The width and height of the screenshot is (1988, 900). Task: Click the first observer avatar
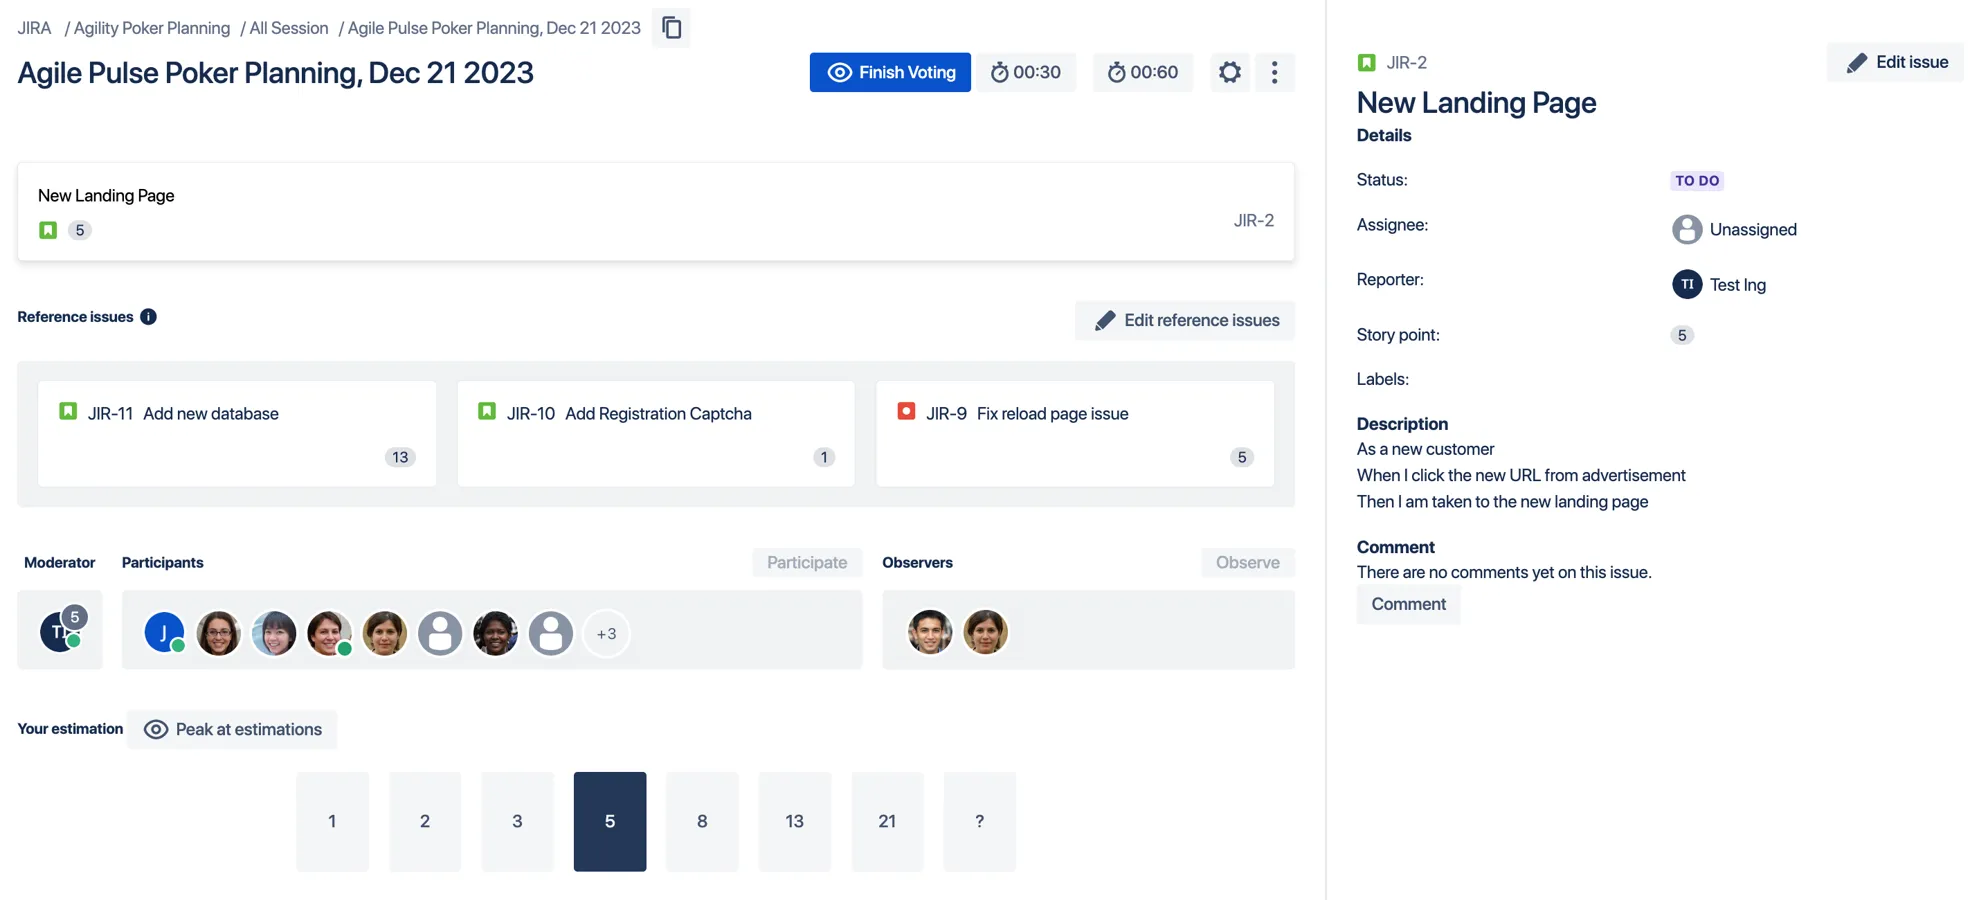(x=930, y=632)
